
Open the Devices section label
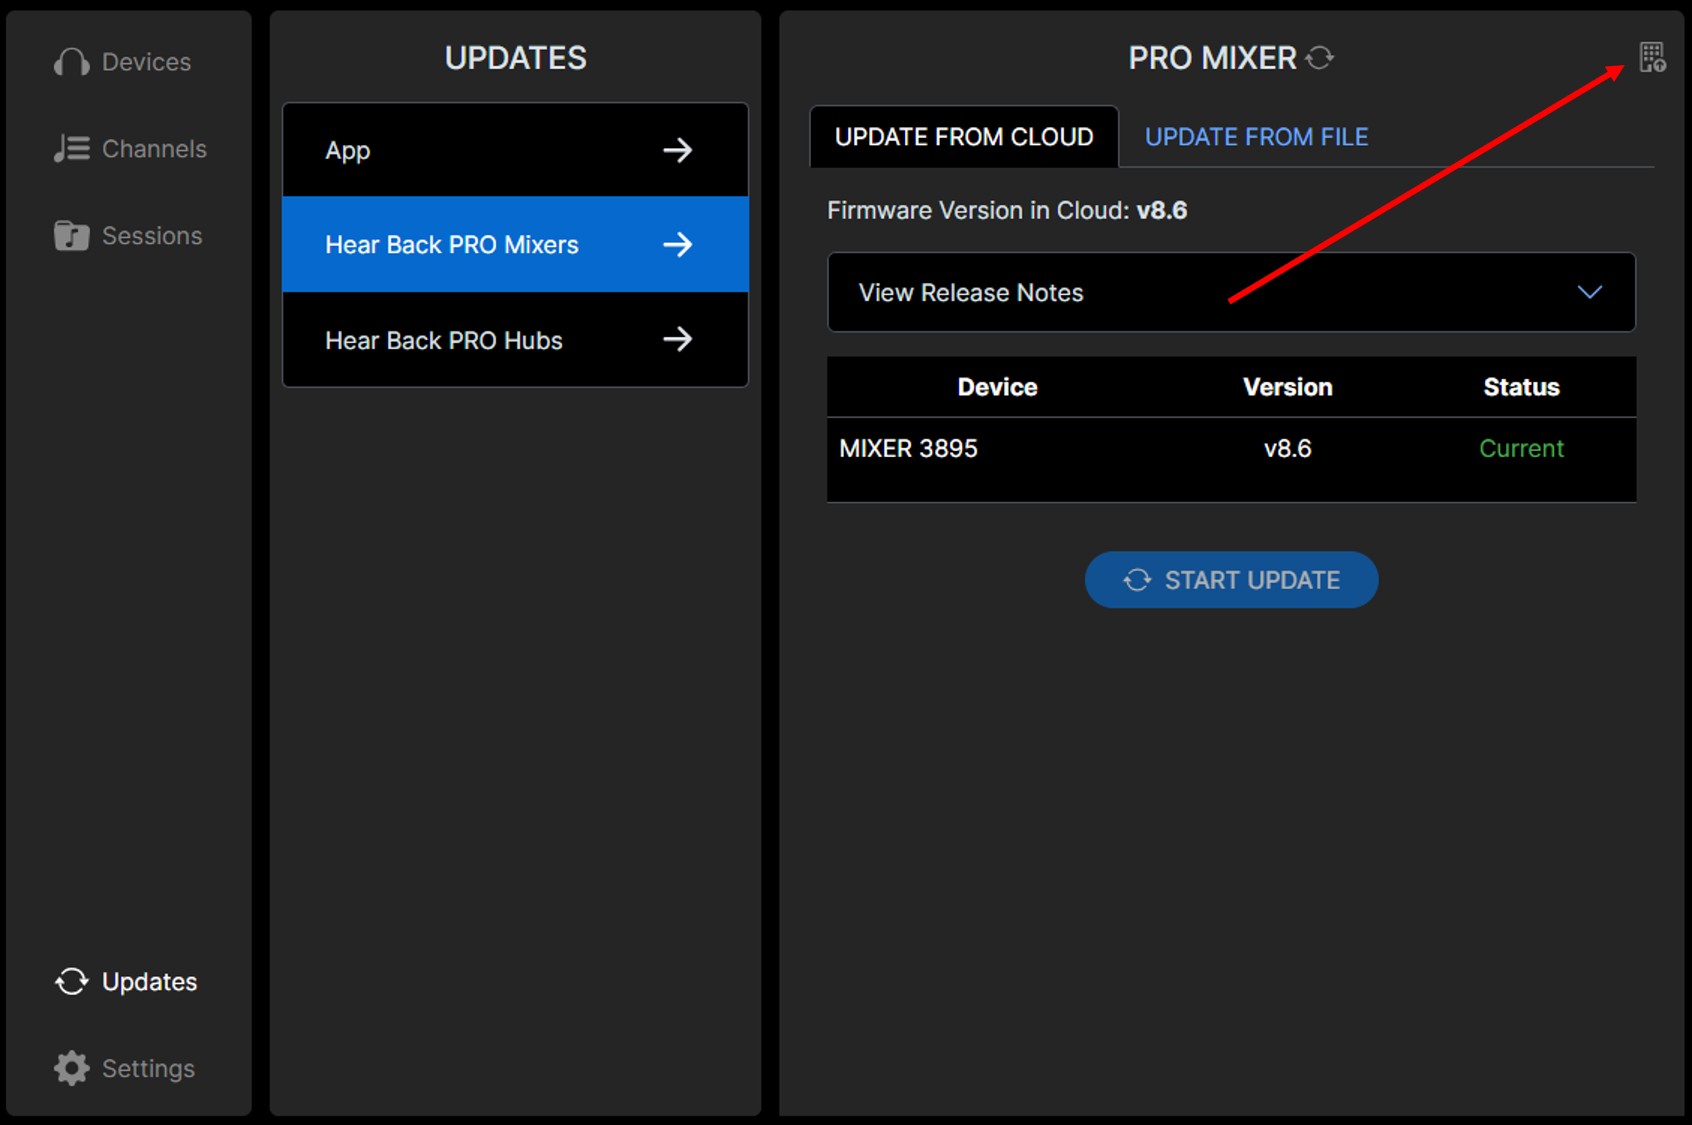(x=146, y=62)
